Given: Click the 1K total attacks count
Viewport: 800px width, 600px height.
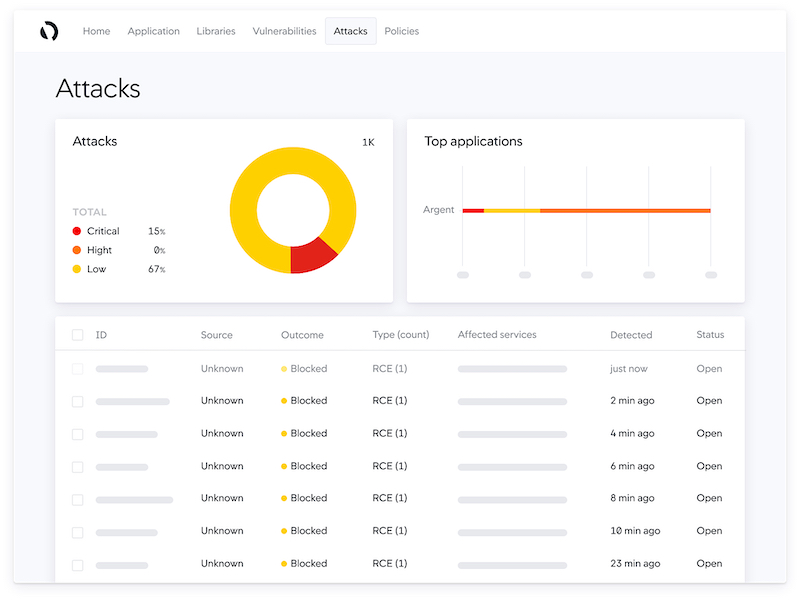Looking at the screenshot, I should (368, 142).
